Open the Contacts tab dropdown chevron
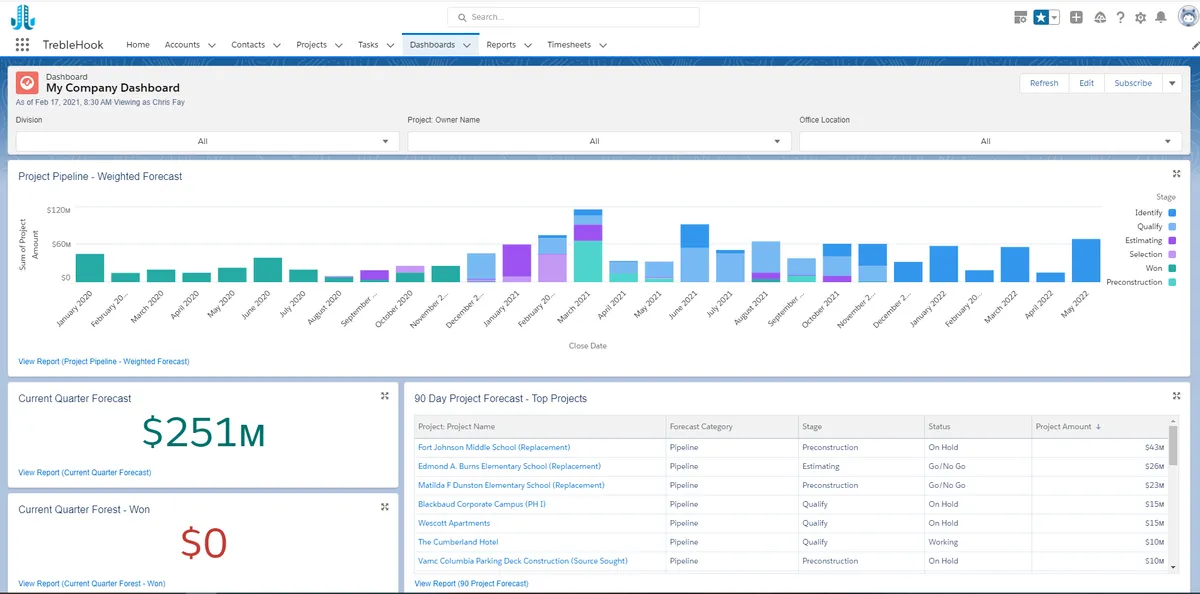Image resolution: width=1200 pixels, height=594 pixels. [x=275, y=45]
